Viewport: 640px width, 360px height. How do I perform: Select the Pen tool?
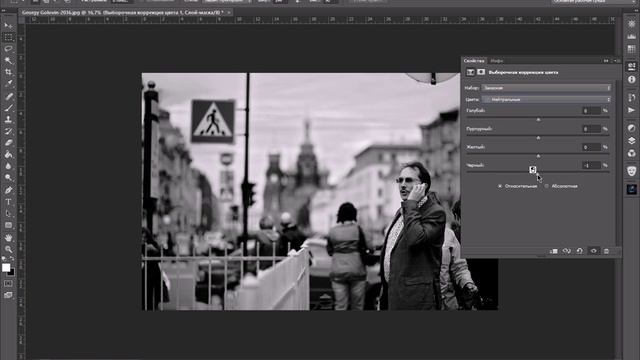pyautogui.click(x=8, y=190)
